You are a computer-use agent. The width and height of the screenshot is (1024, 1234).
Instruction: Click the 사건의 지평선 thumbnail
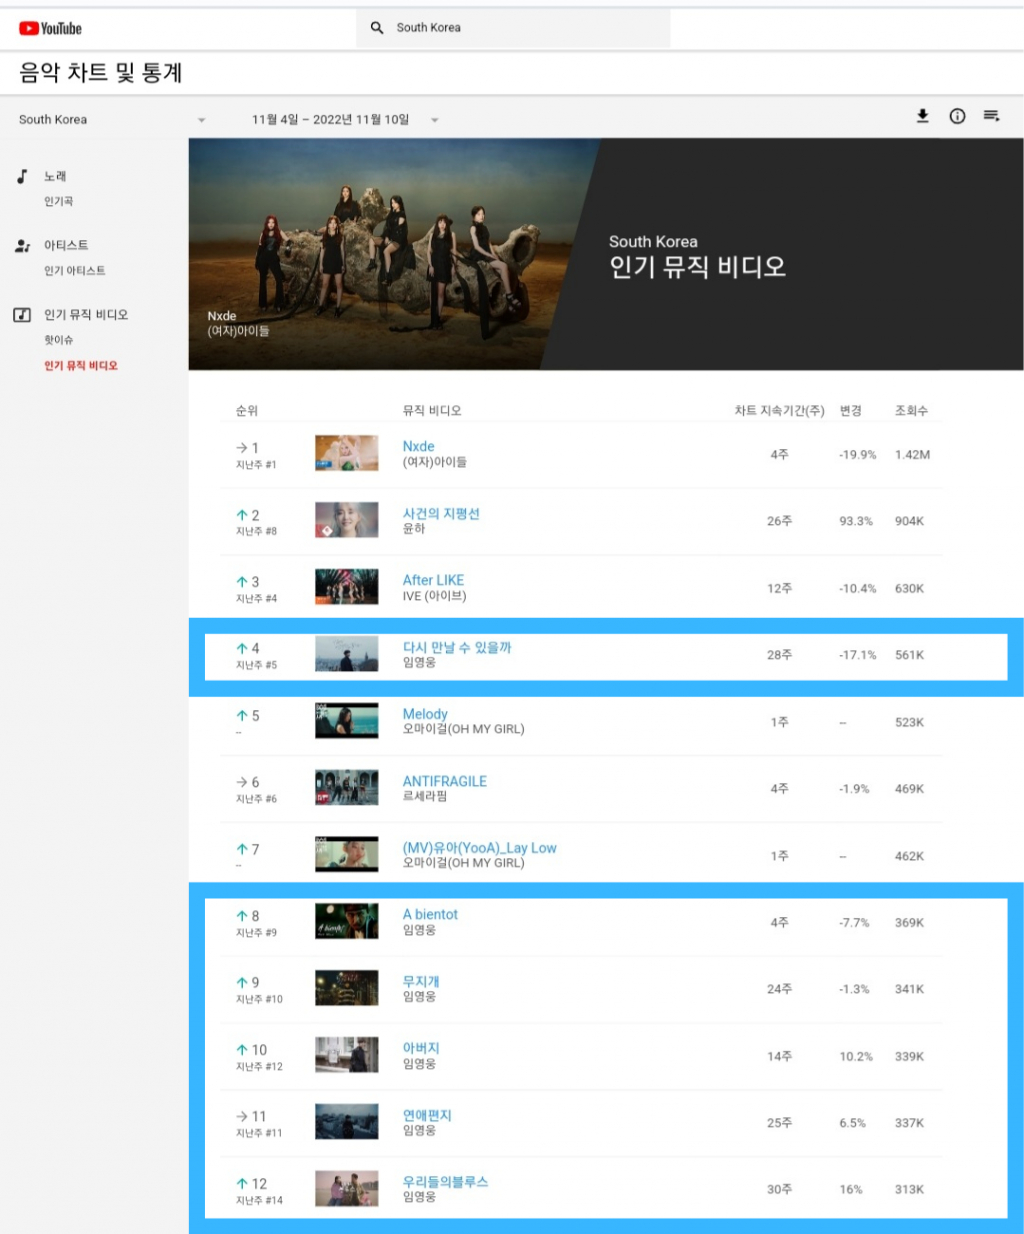tap(347, 520)
